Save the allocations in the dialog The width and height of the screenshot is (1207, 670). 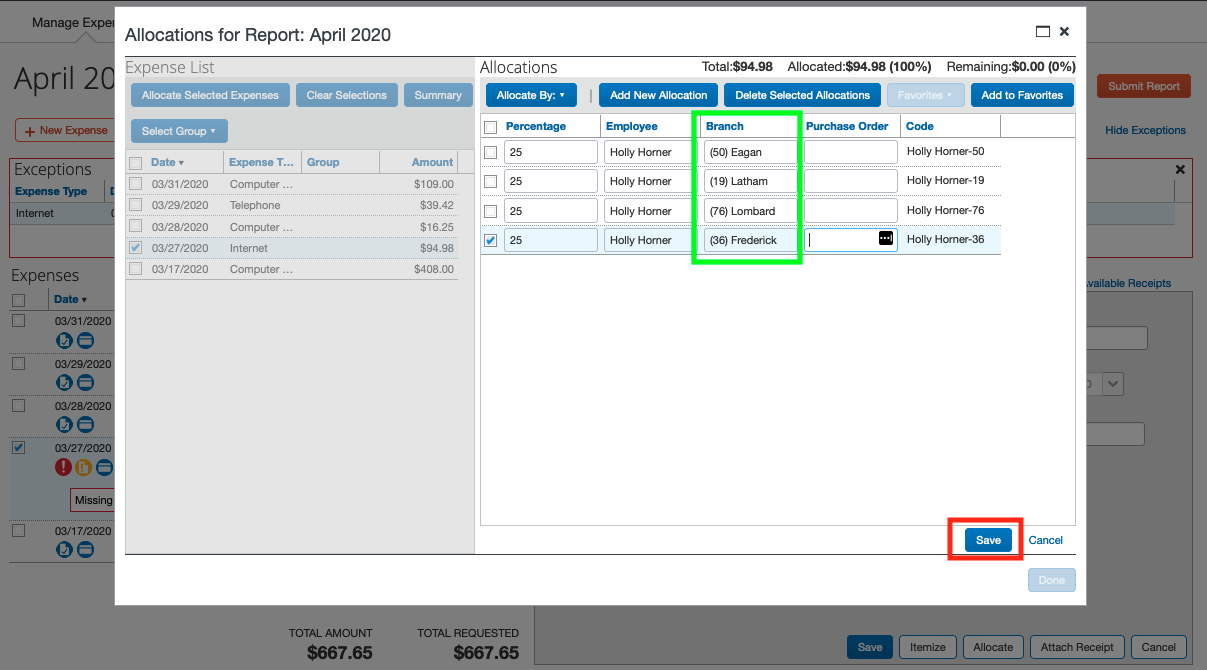[x=988, y=540]
